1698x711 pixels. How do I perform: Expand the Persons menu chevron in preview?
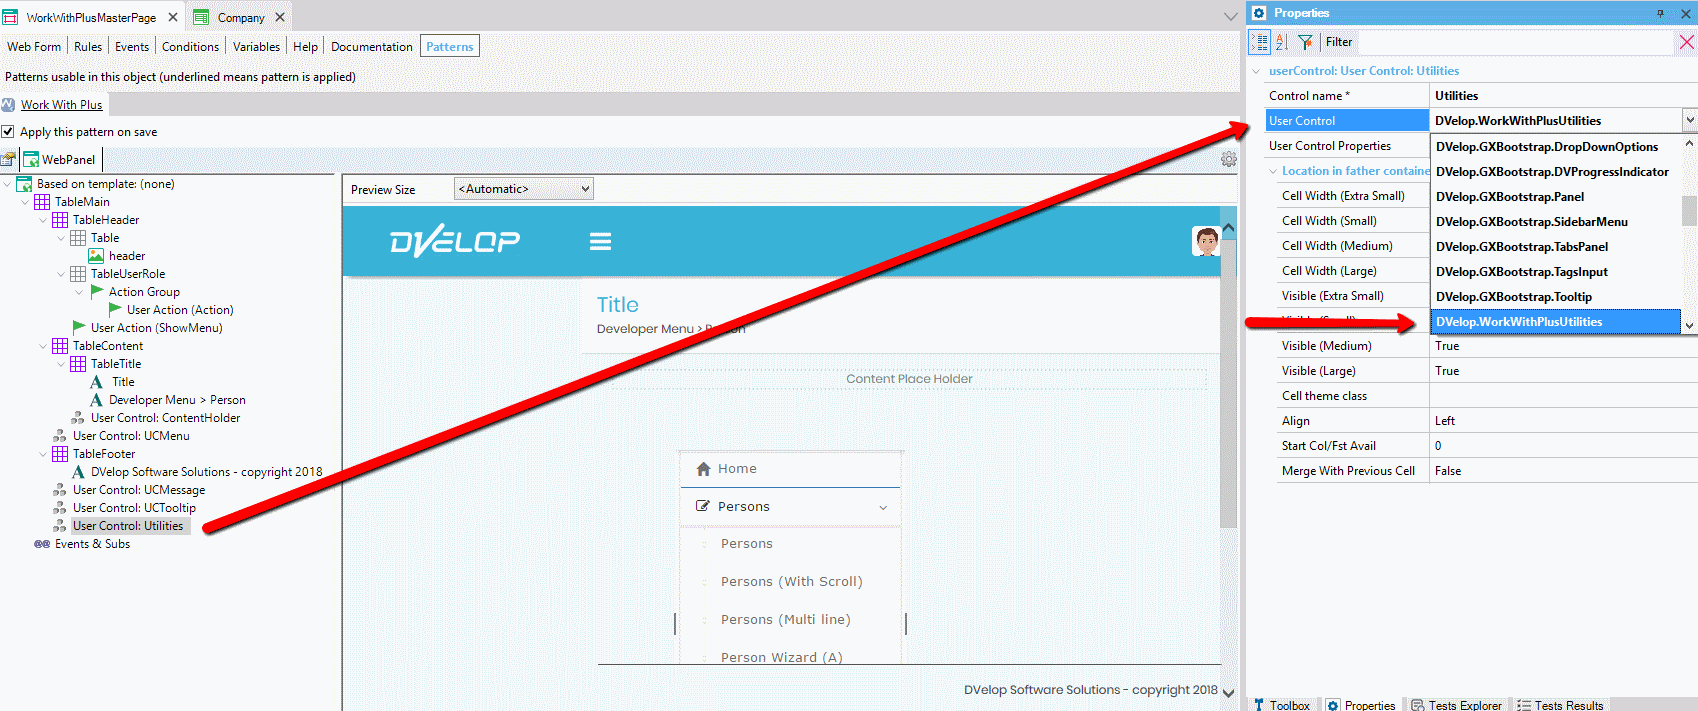click(883, 508)
